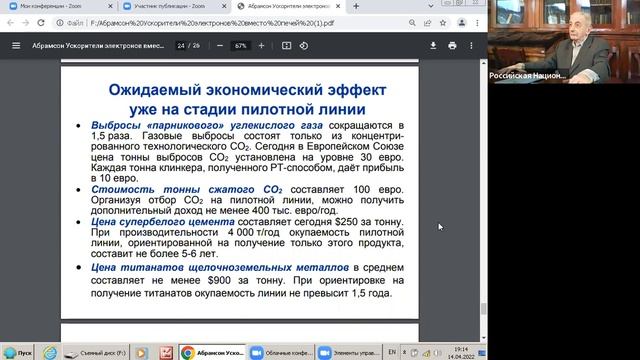Go back in the browser
This screenshot has width=640, height=360.
pos(11,23)
